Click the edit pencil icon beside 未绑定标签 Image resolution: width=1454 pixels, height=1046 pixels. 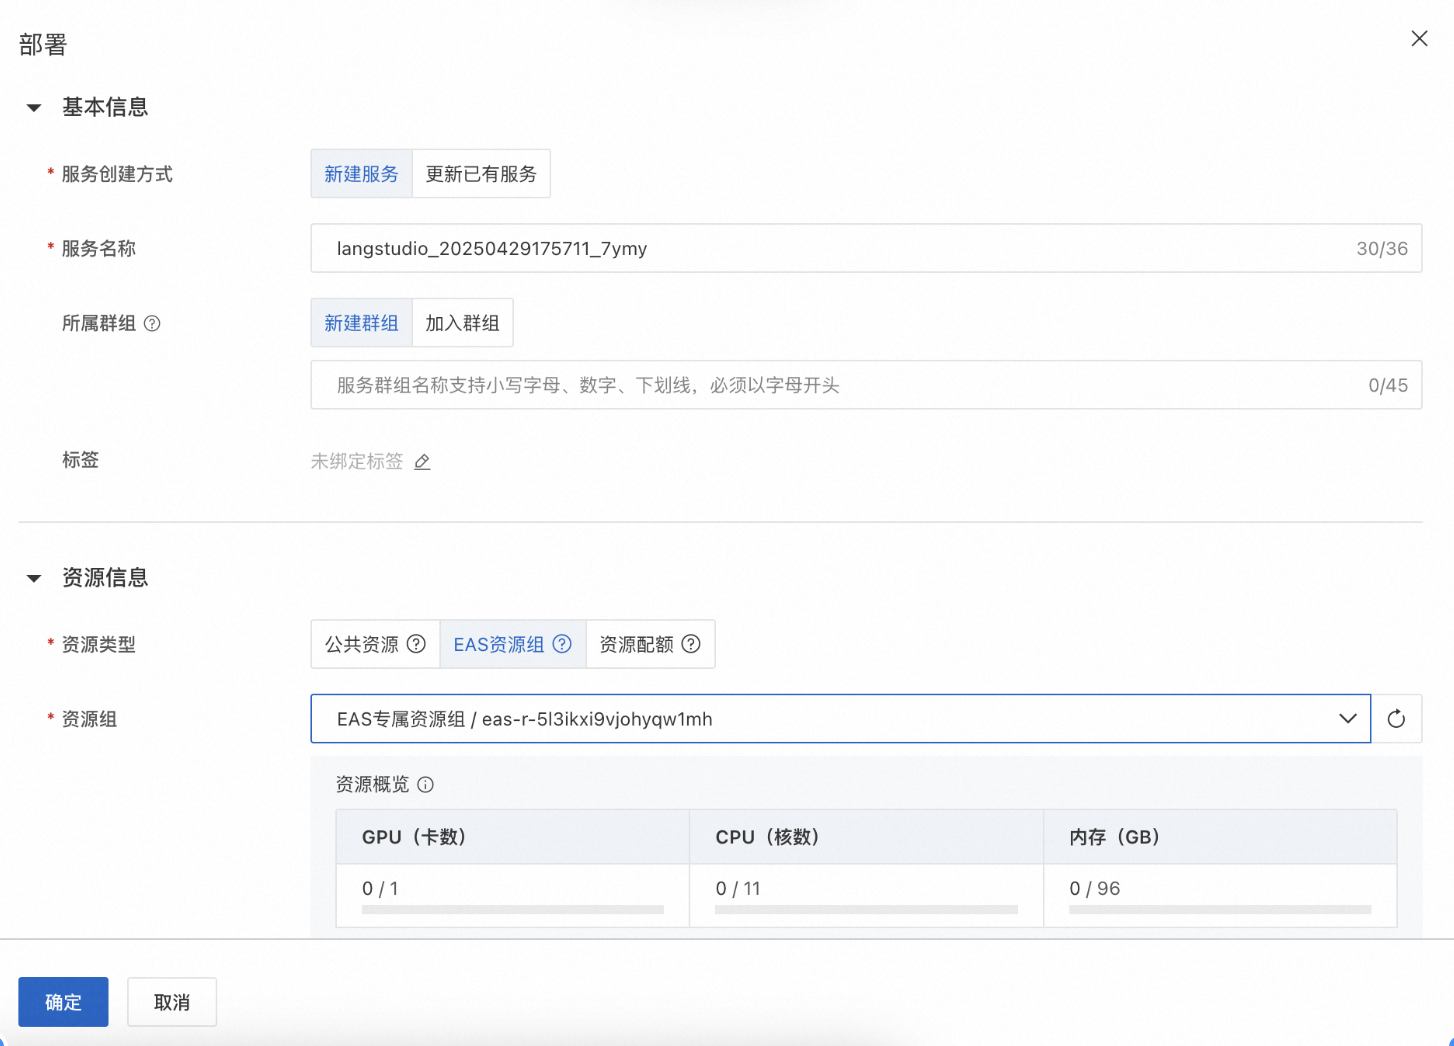[x=422, y=461]
